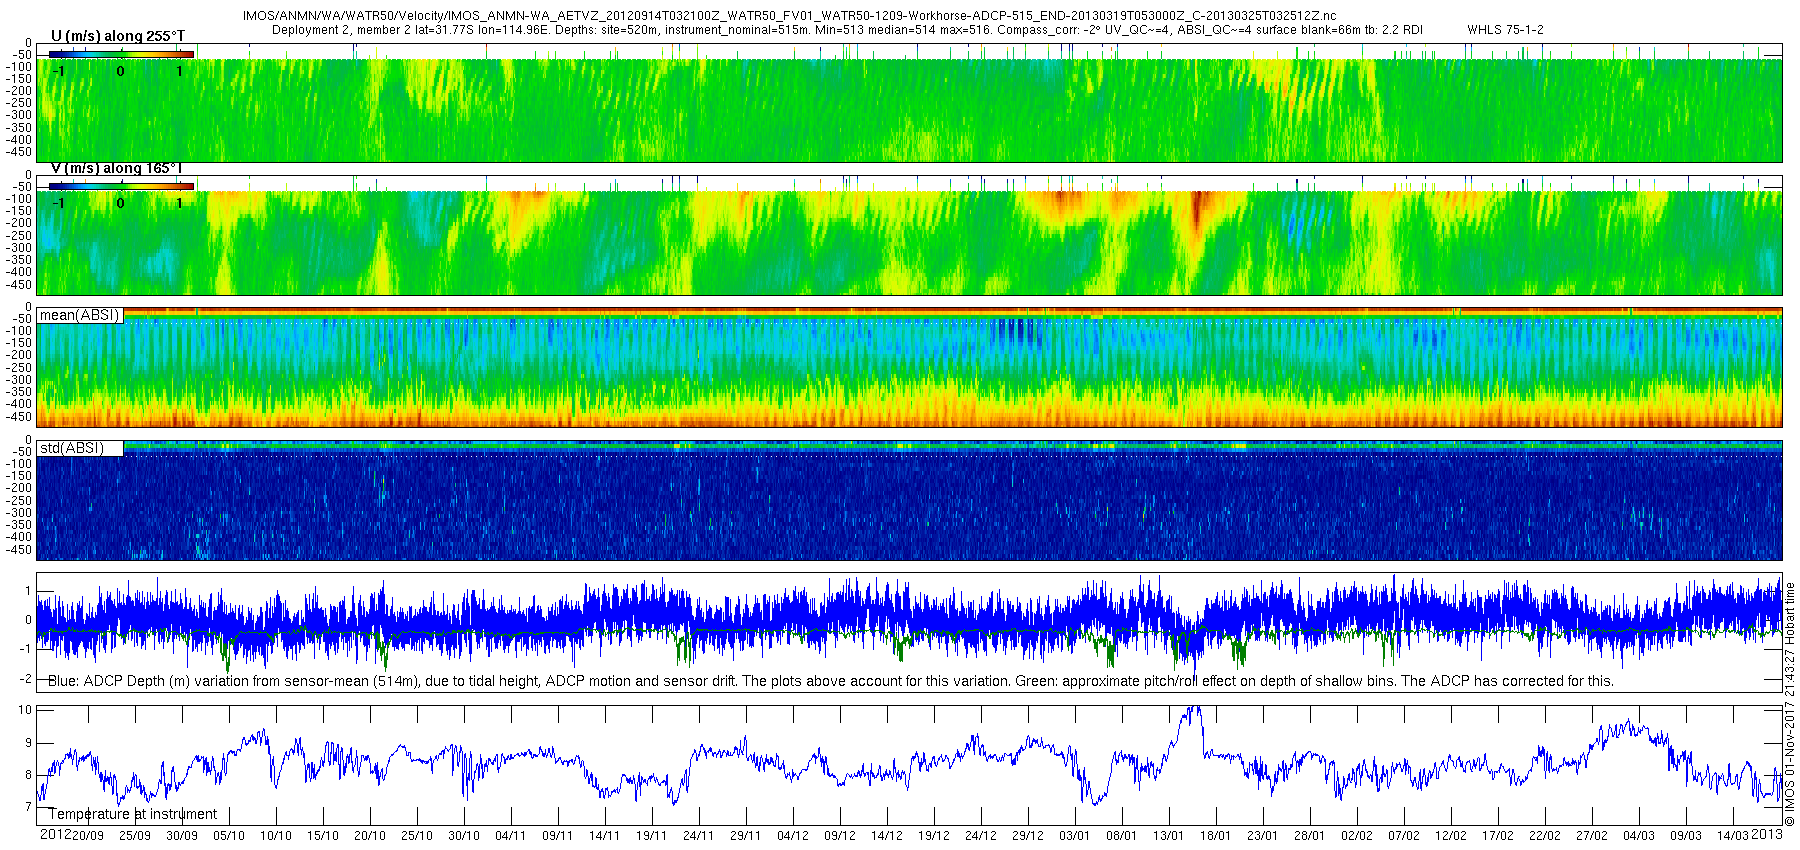Click the '14/11' date tick label
The image size is (1800, 850).
point(605,836)
